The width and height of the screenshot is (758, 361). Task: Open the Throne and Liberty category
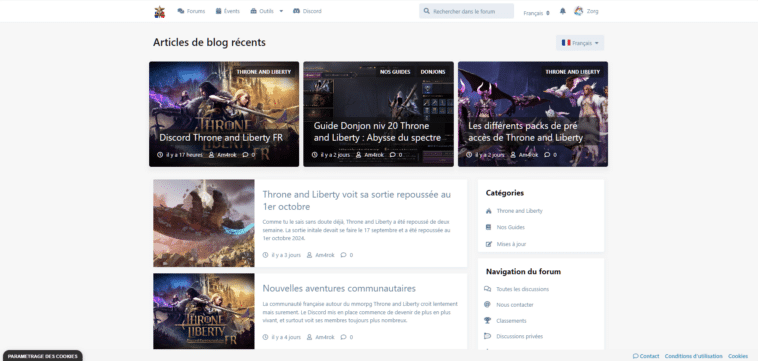(519, 211)
